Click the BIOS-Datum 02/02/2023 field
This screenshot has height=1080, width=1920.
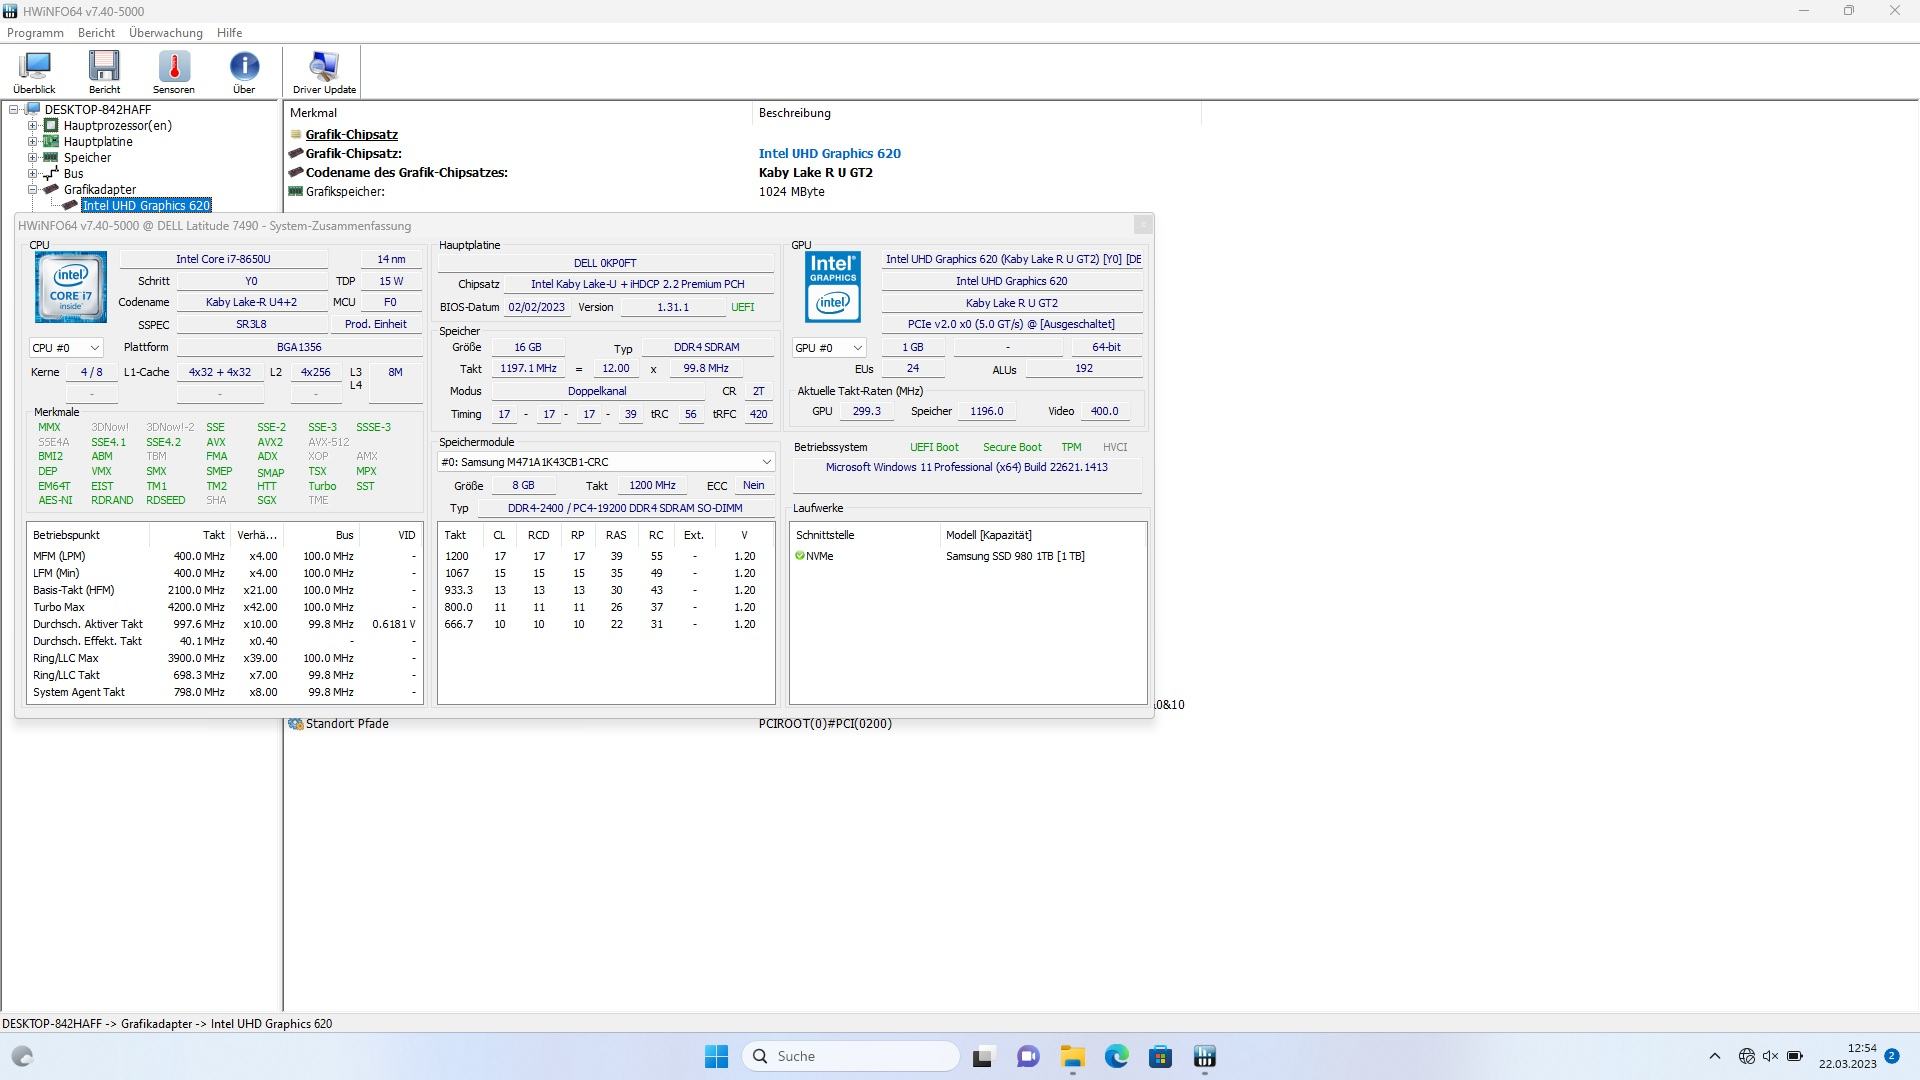(536, 308)
